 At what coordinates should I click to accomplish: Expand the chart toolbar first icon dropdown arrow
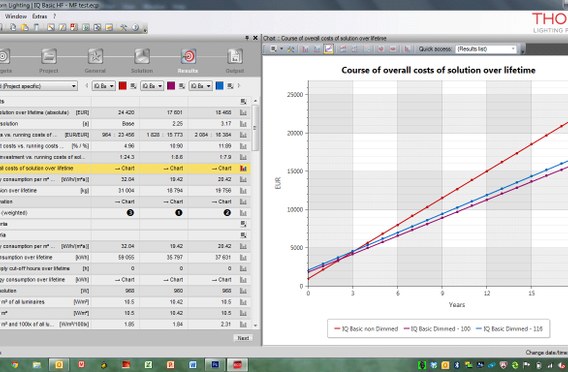281,49
